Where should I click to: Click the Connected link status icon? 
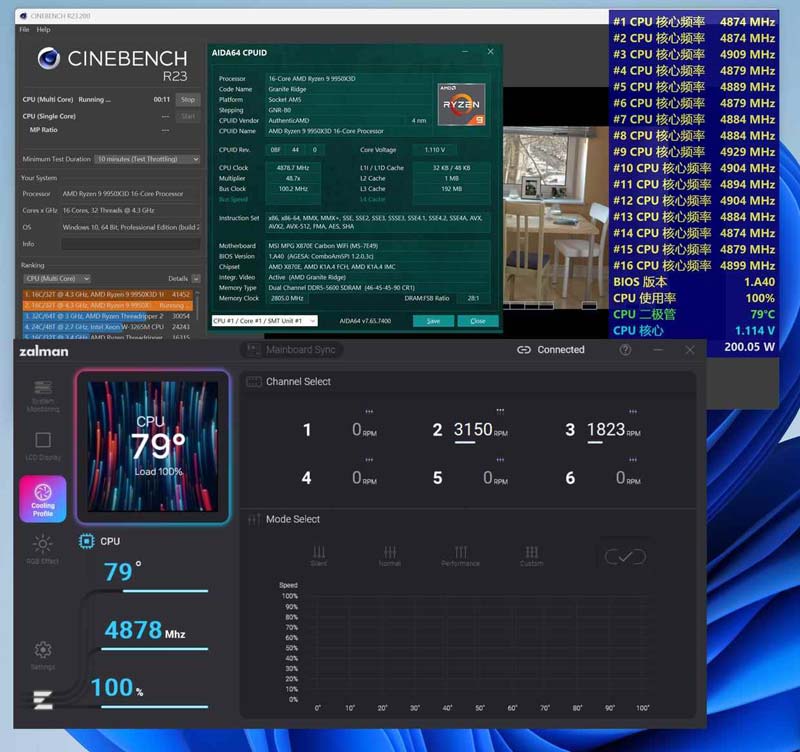click(x=523, y=350)
